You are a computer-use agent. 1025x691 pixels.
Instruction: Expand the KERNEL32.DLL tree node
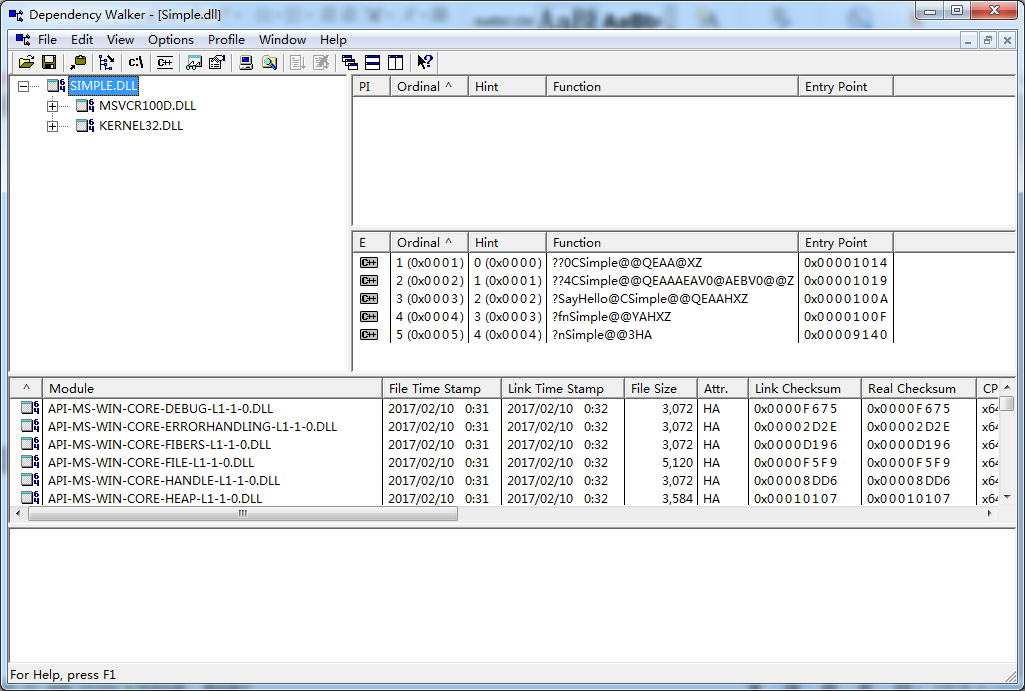[52, 126]
